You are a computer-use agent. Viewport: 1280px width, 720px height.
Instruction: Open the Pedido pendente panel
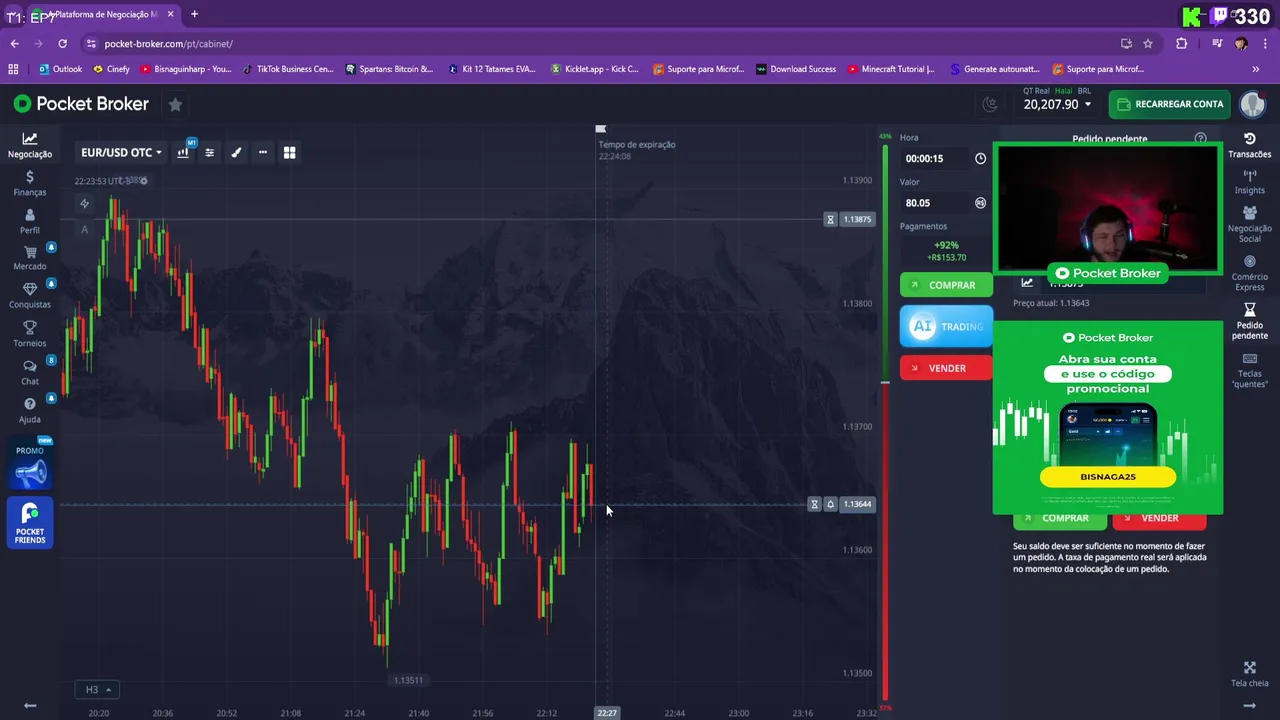point(1249,322)
